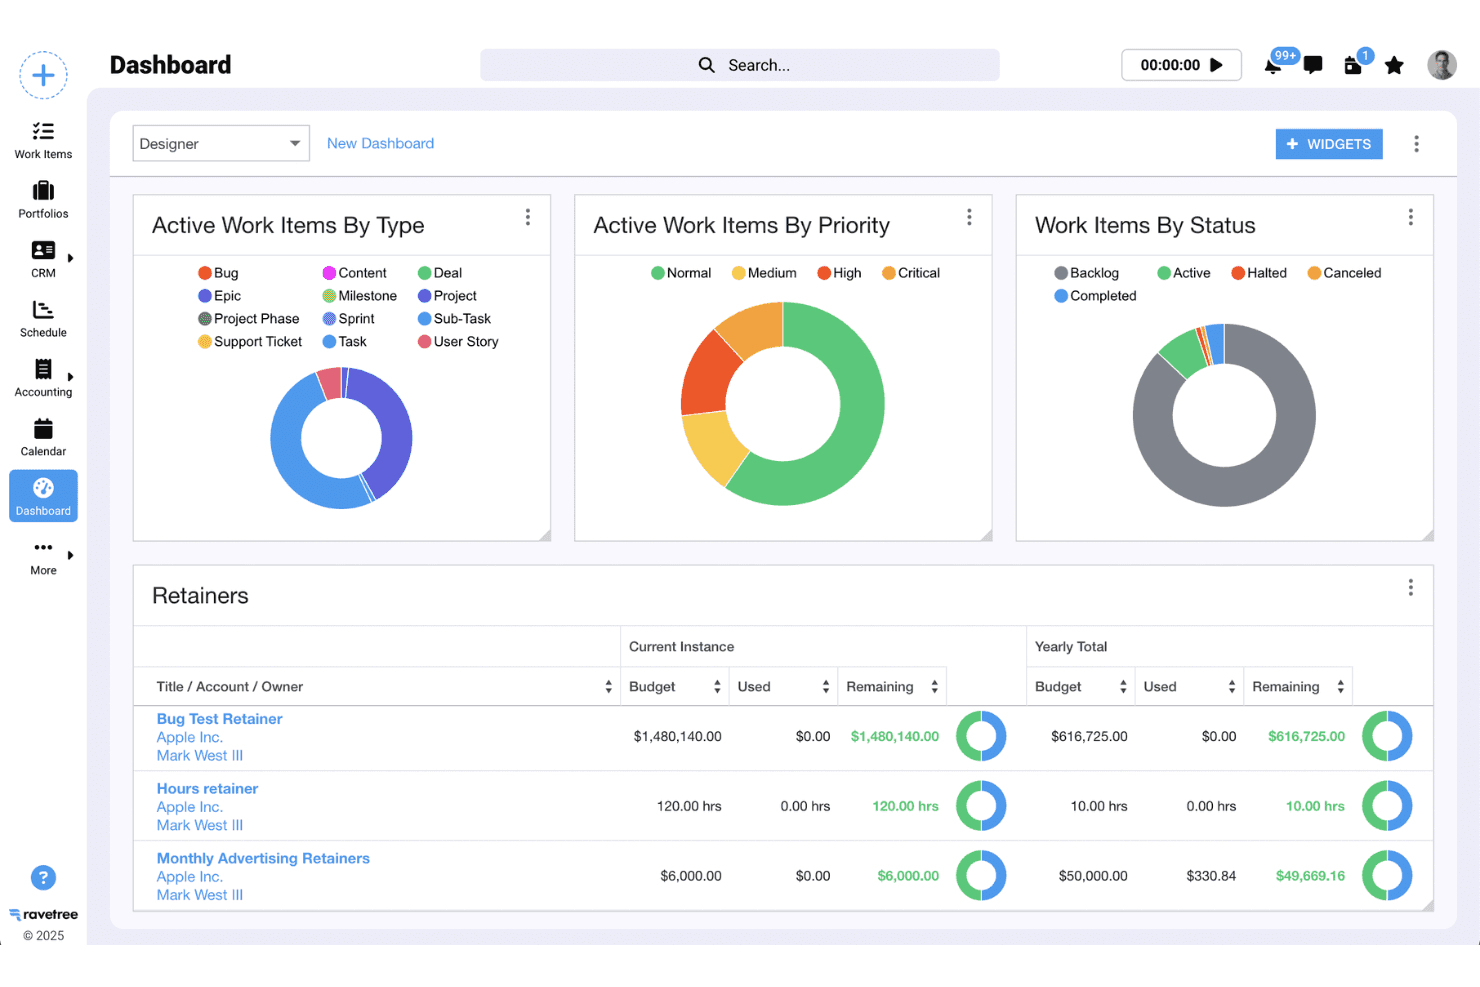The width and height of the screenshot is (1480, 987).
Task: Sort by Current Instance Budget column
Action: [675, 687]
